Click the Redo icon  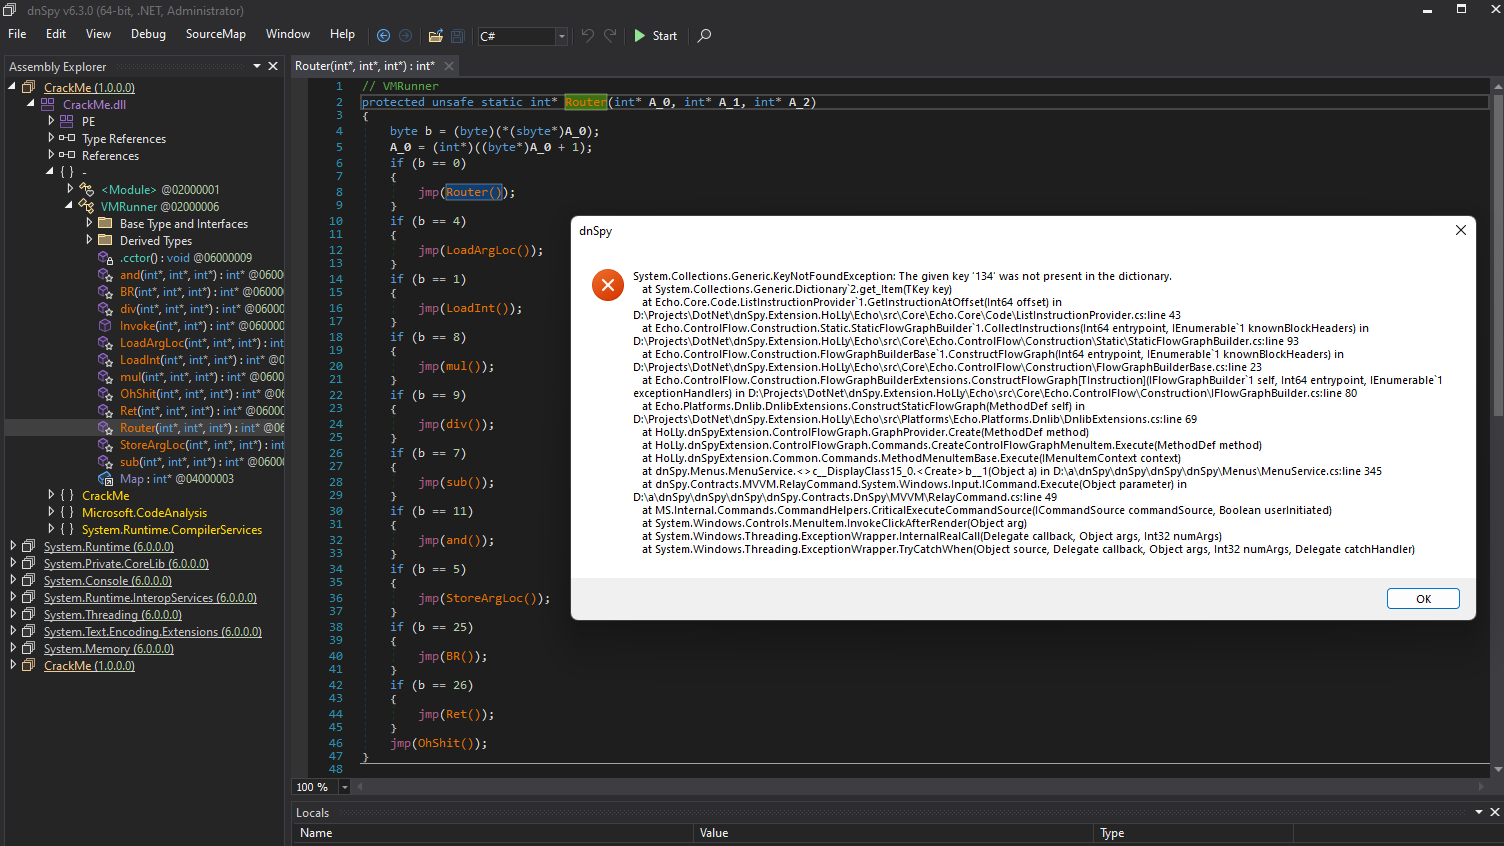point(610,35)
